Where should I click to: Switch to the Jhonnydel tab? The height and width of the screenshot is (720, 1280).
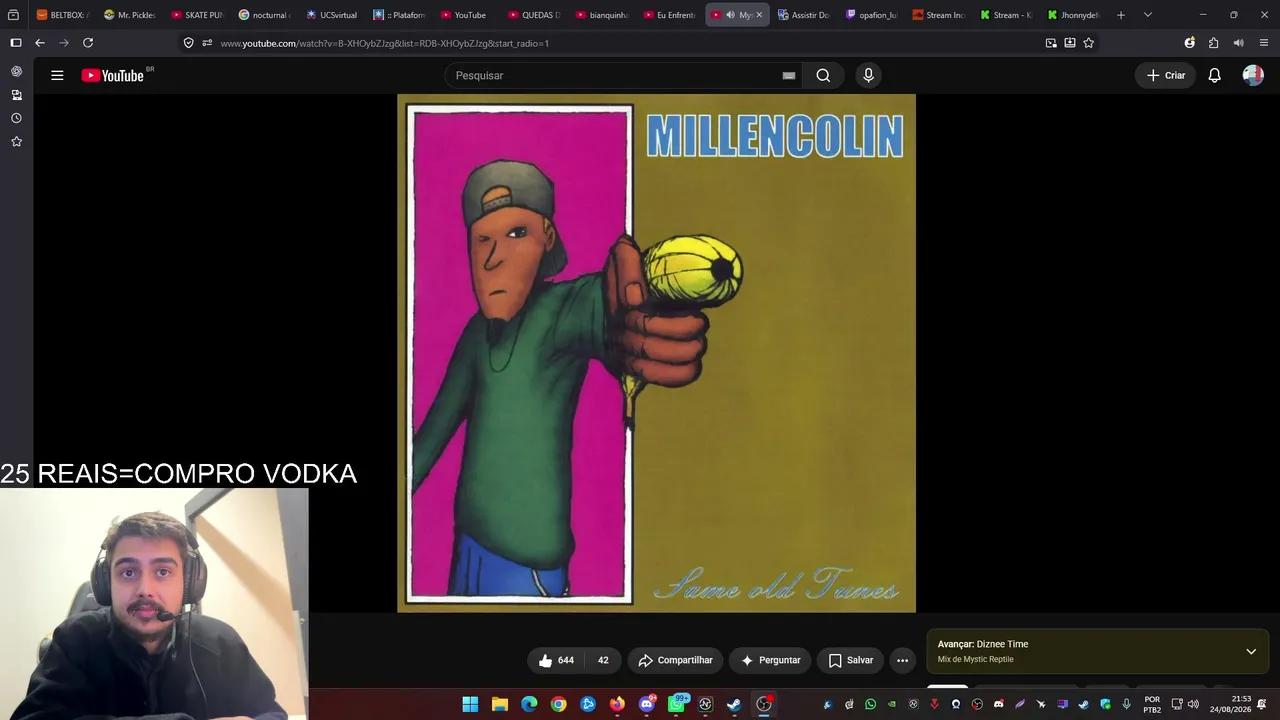click(x=1074, y=15)
